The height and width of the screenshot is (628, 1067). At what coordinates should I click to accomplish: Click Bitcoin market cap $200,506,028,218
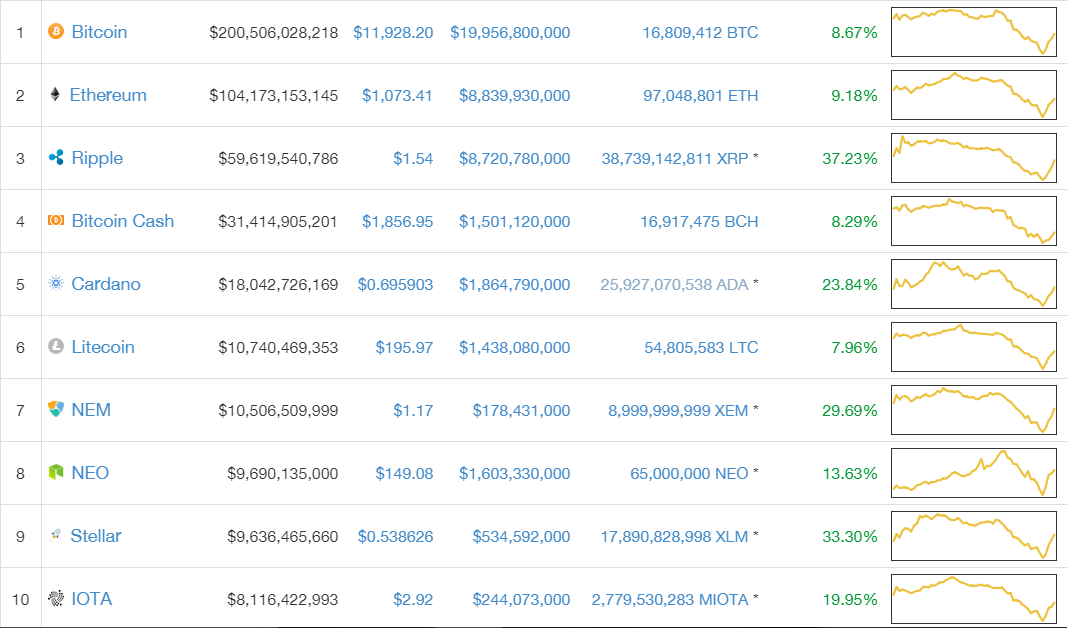(x=274, y=33)
